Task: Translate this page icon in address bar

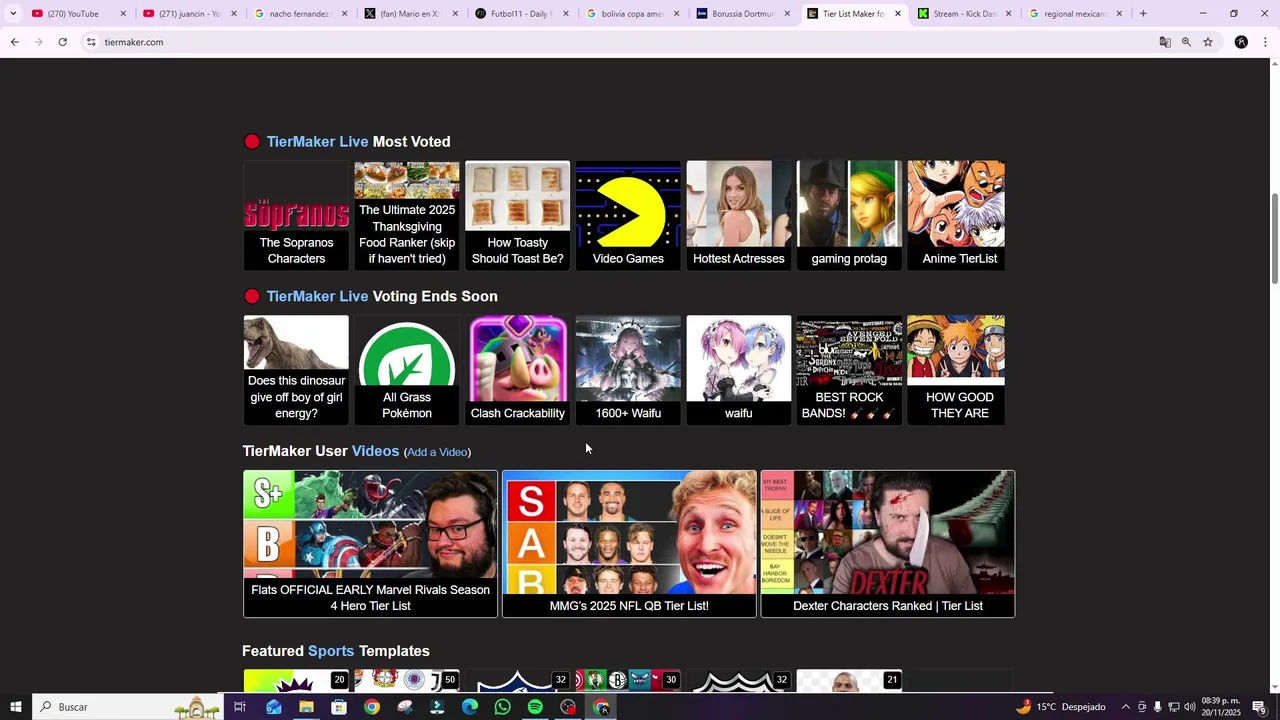Action: tap(1164, 42)
